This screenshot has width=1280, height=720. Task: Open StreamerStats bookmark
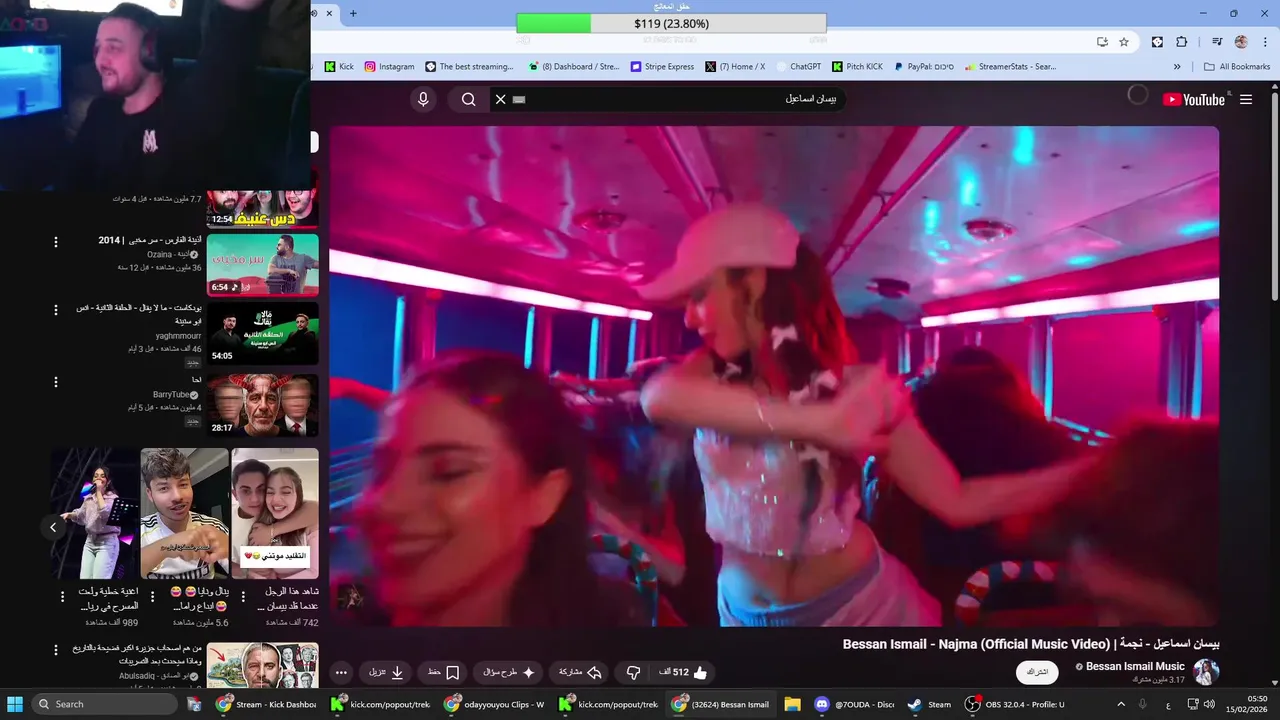click(1010, 67)
